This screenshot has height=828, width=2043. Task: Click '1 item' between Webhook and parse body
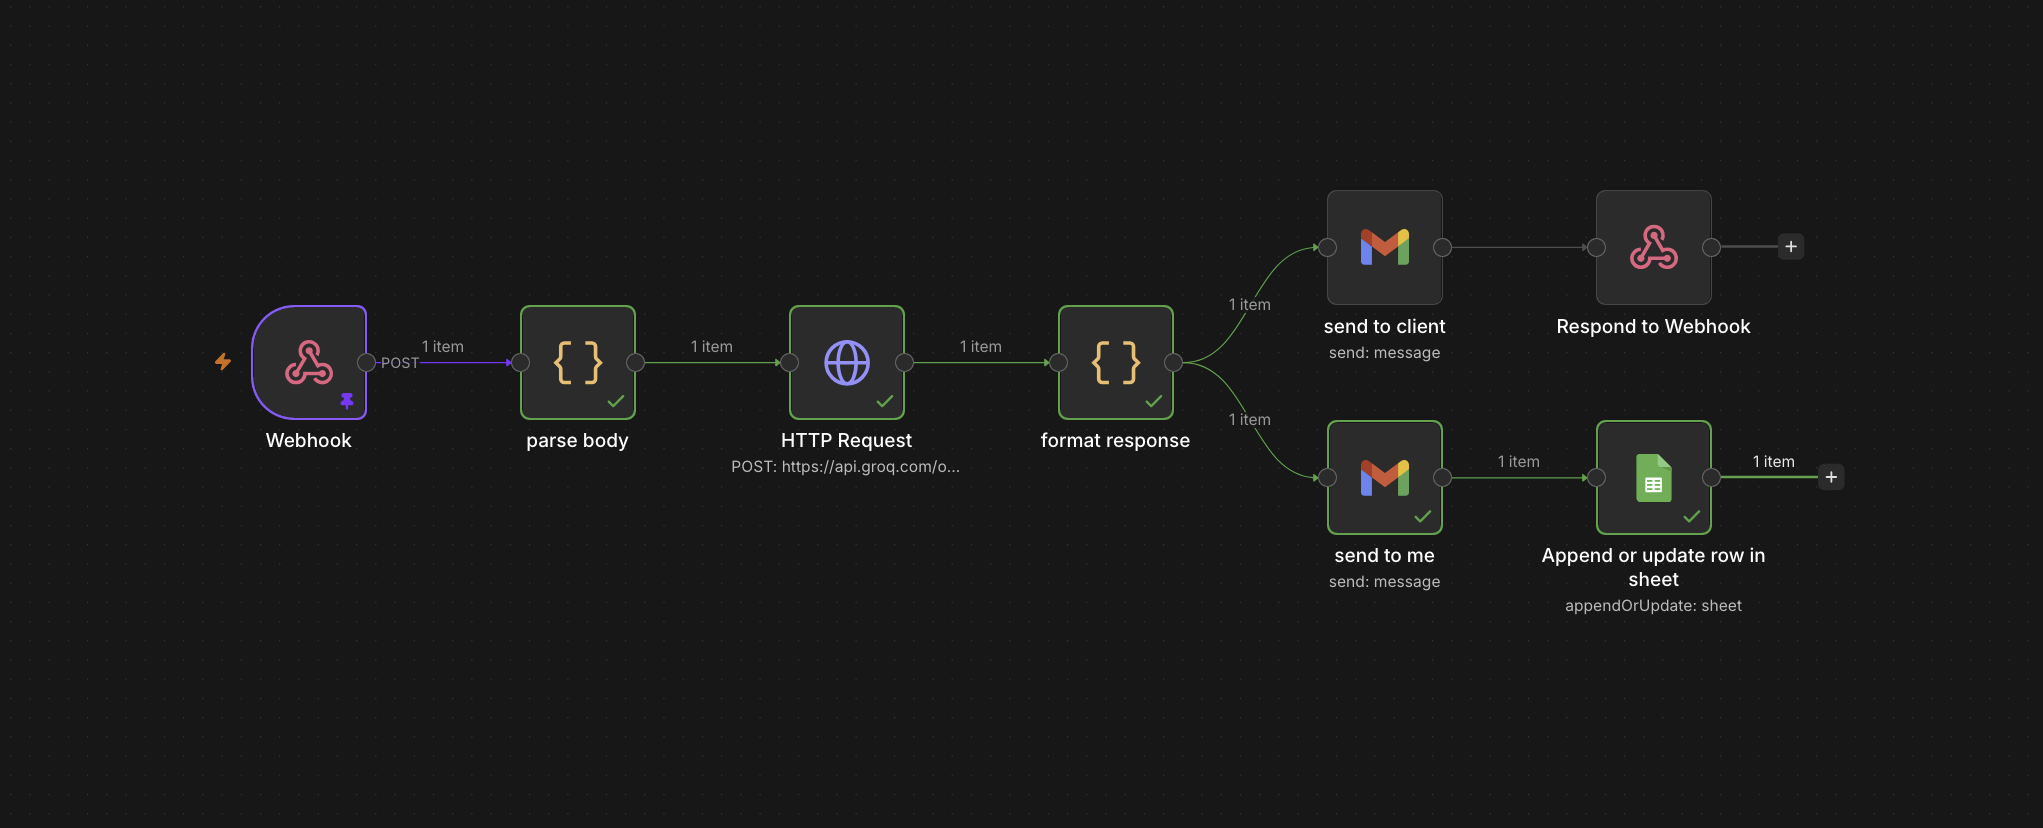[443, 346]
